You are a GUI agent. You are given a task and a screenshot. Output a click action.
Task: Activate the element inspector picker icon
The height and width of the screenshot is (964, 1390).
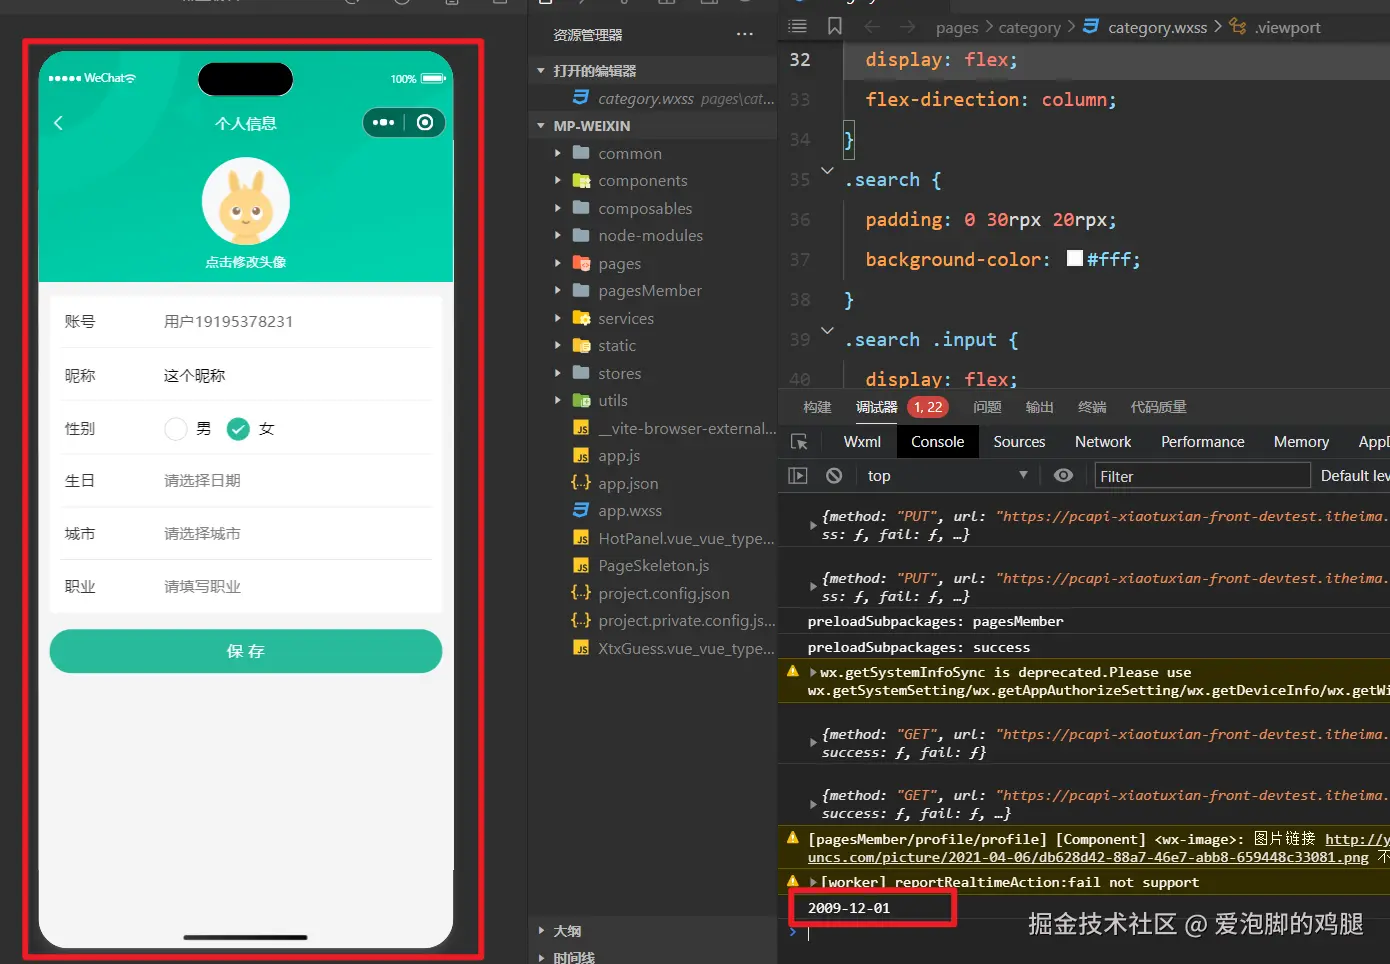799,442
